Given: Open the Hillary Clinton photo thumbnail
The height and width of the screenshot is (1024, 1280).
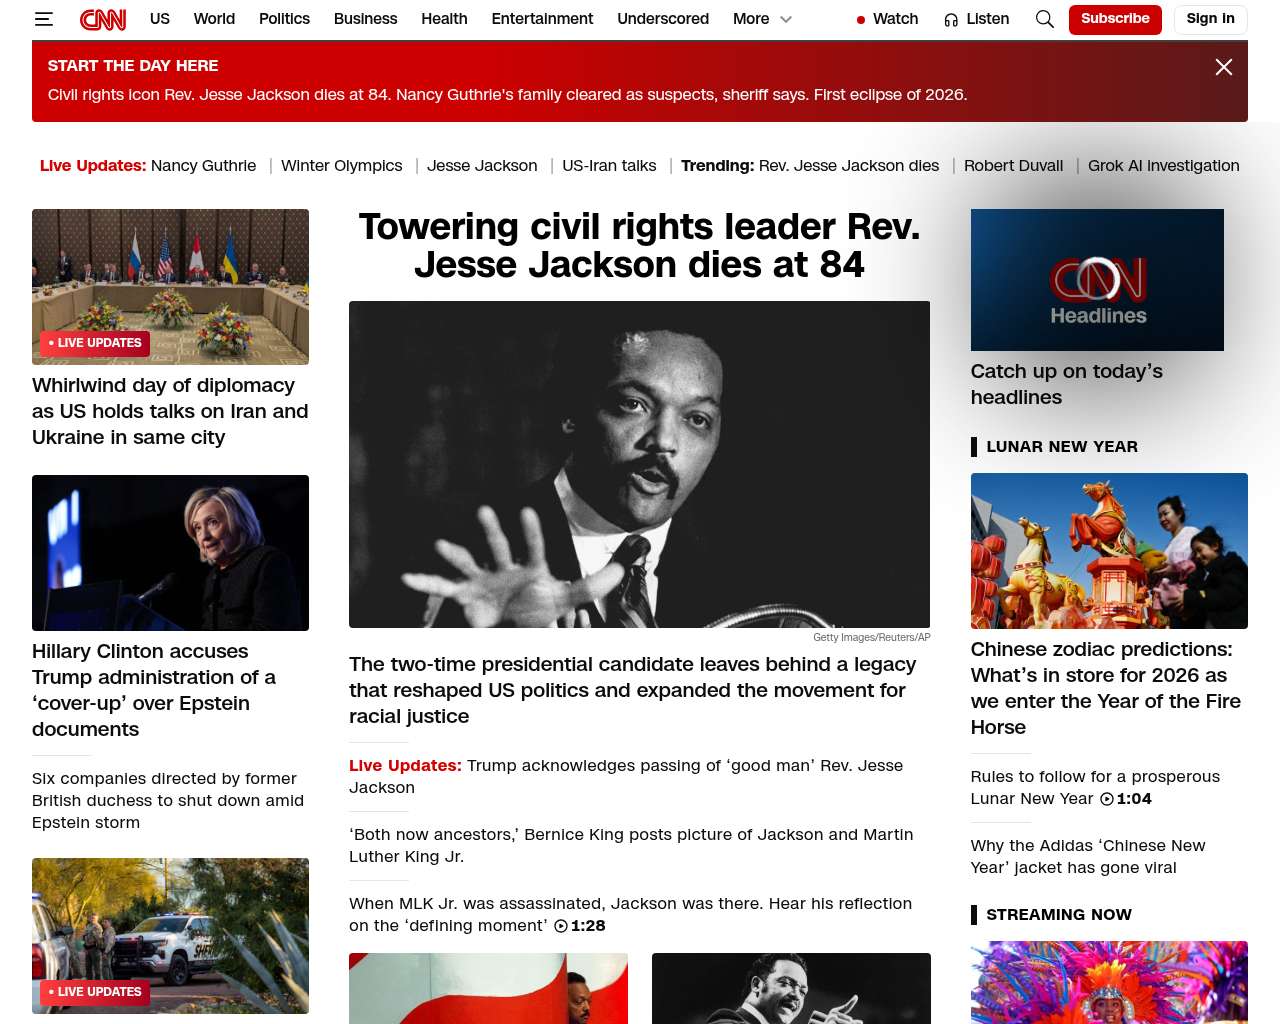Looking at the screenshot, I should point(170,553).
